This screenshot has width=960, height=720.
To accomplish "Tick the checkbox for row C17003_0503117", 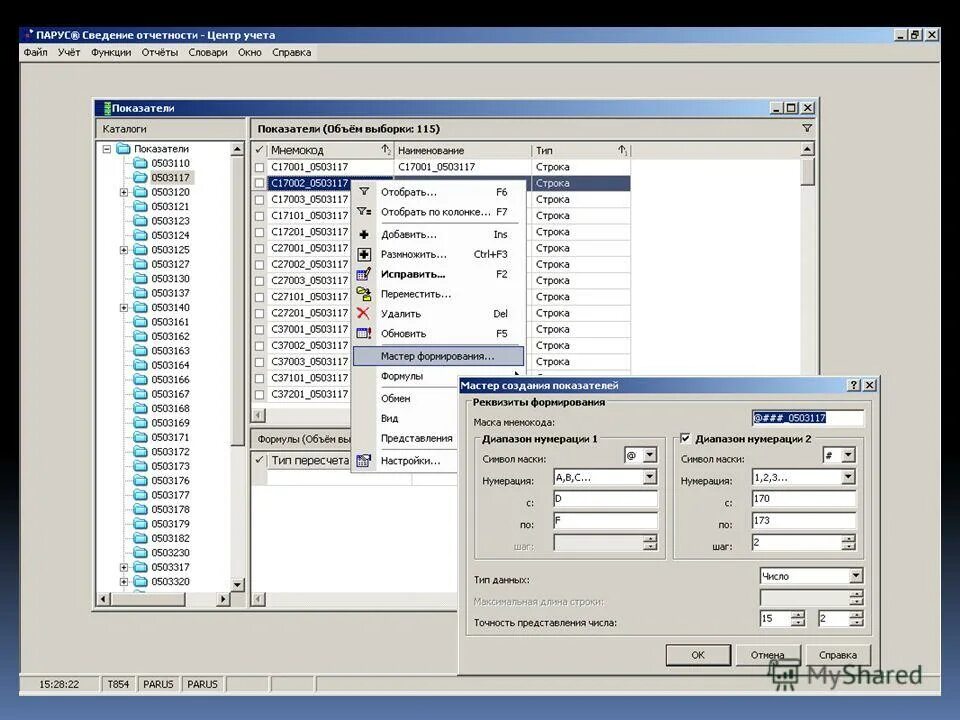I will coord(260,200).
